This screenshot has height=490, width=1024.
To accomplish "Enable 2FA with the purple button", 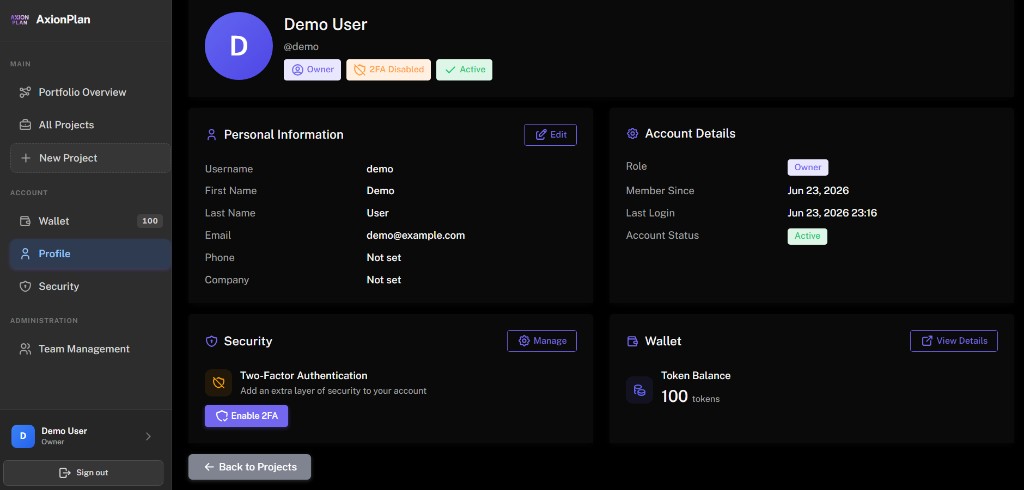I will tap(246, 416).
